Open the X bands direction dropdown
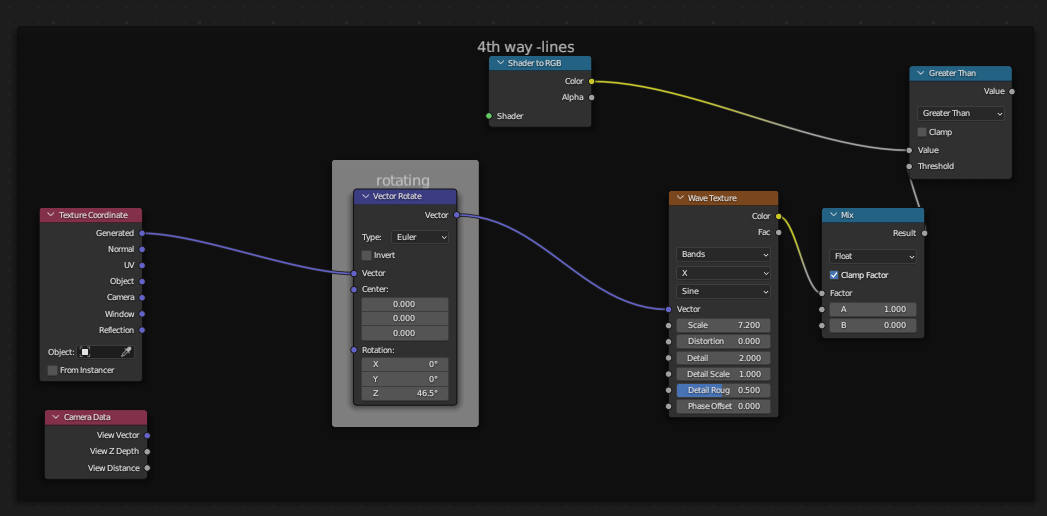1047x516 pixels. tap(723, 273)
